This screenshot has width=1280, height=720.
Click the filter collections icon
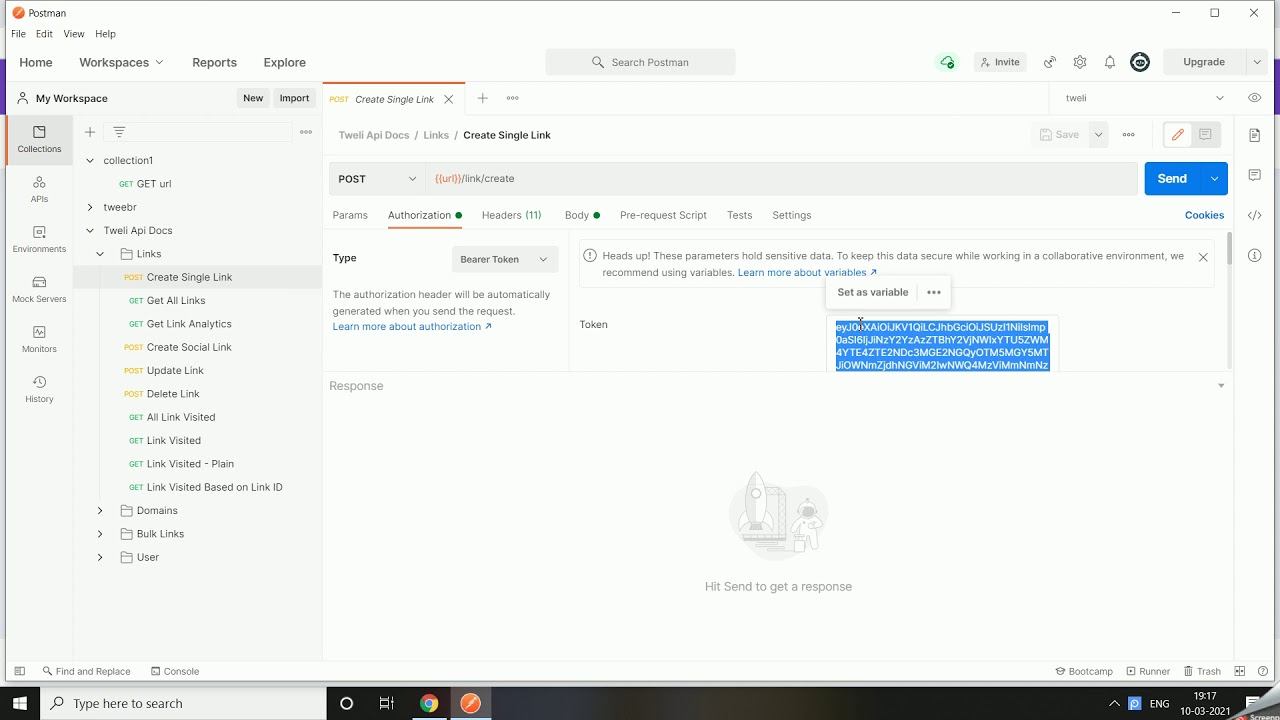point(119,132)
